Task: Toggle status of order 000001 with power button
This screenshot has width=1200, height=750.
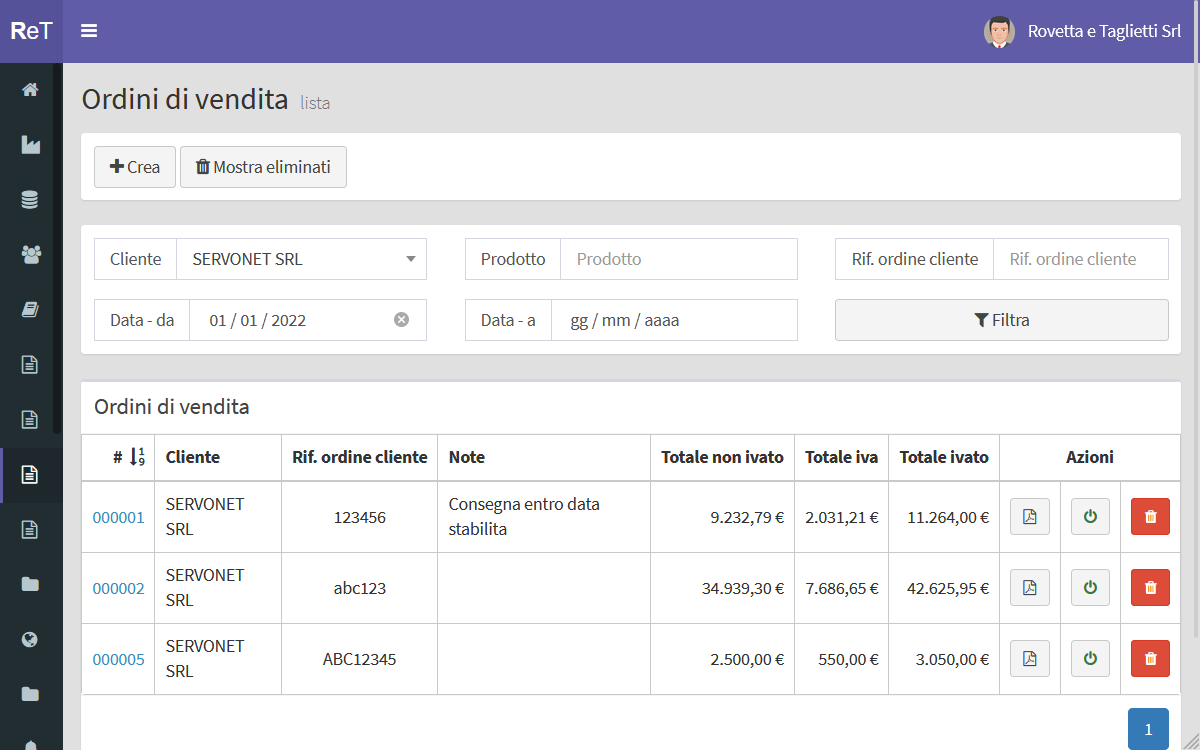Action: 1090,517
